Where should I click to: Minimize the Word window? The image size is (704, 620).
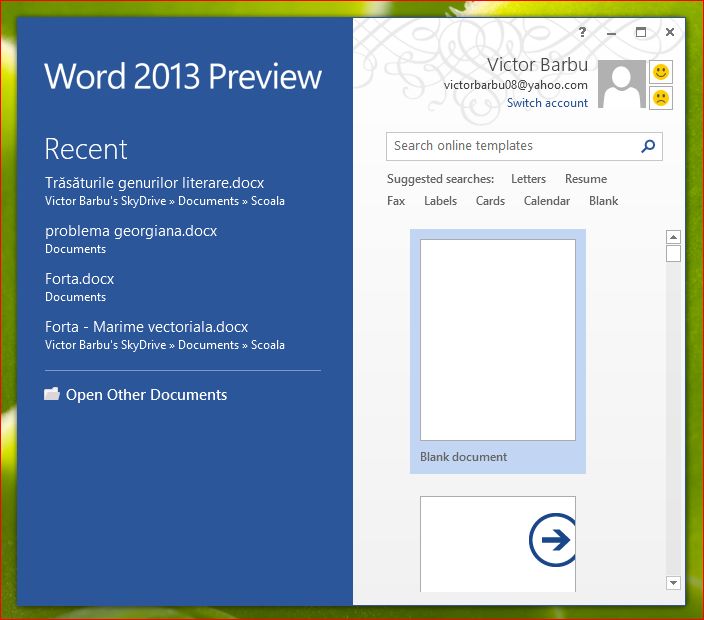point(611,32)
